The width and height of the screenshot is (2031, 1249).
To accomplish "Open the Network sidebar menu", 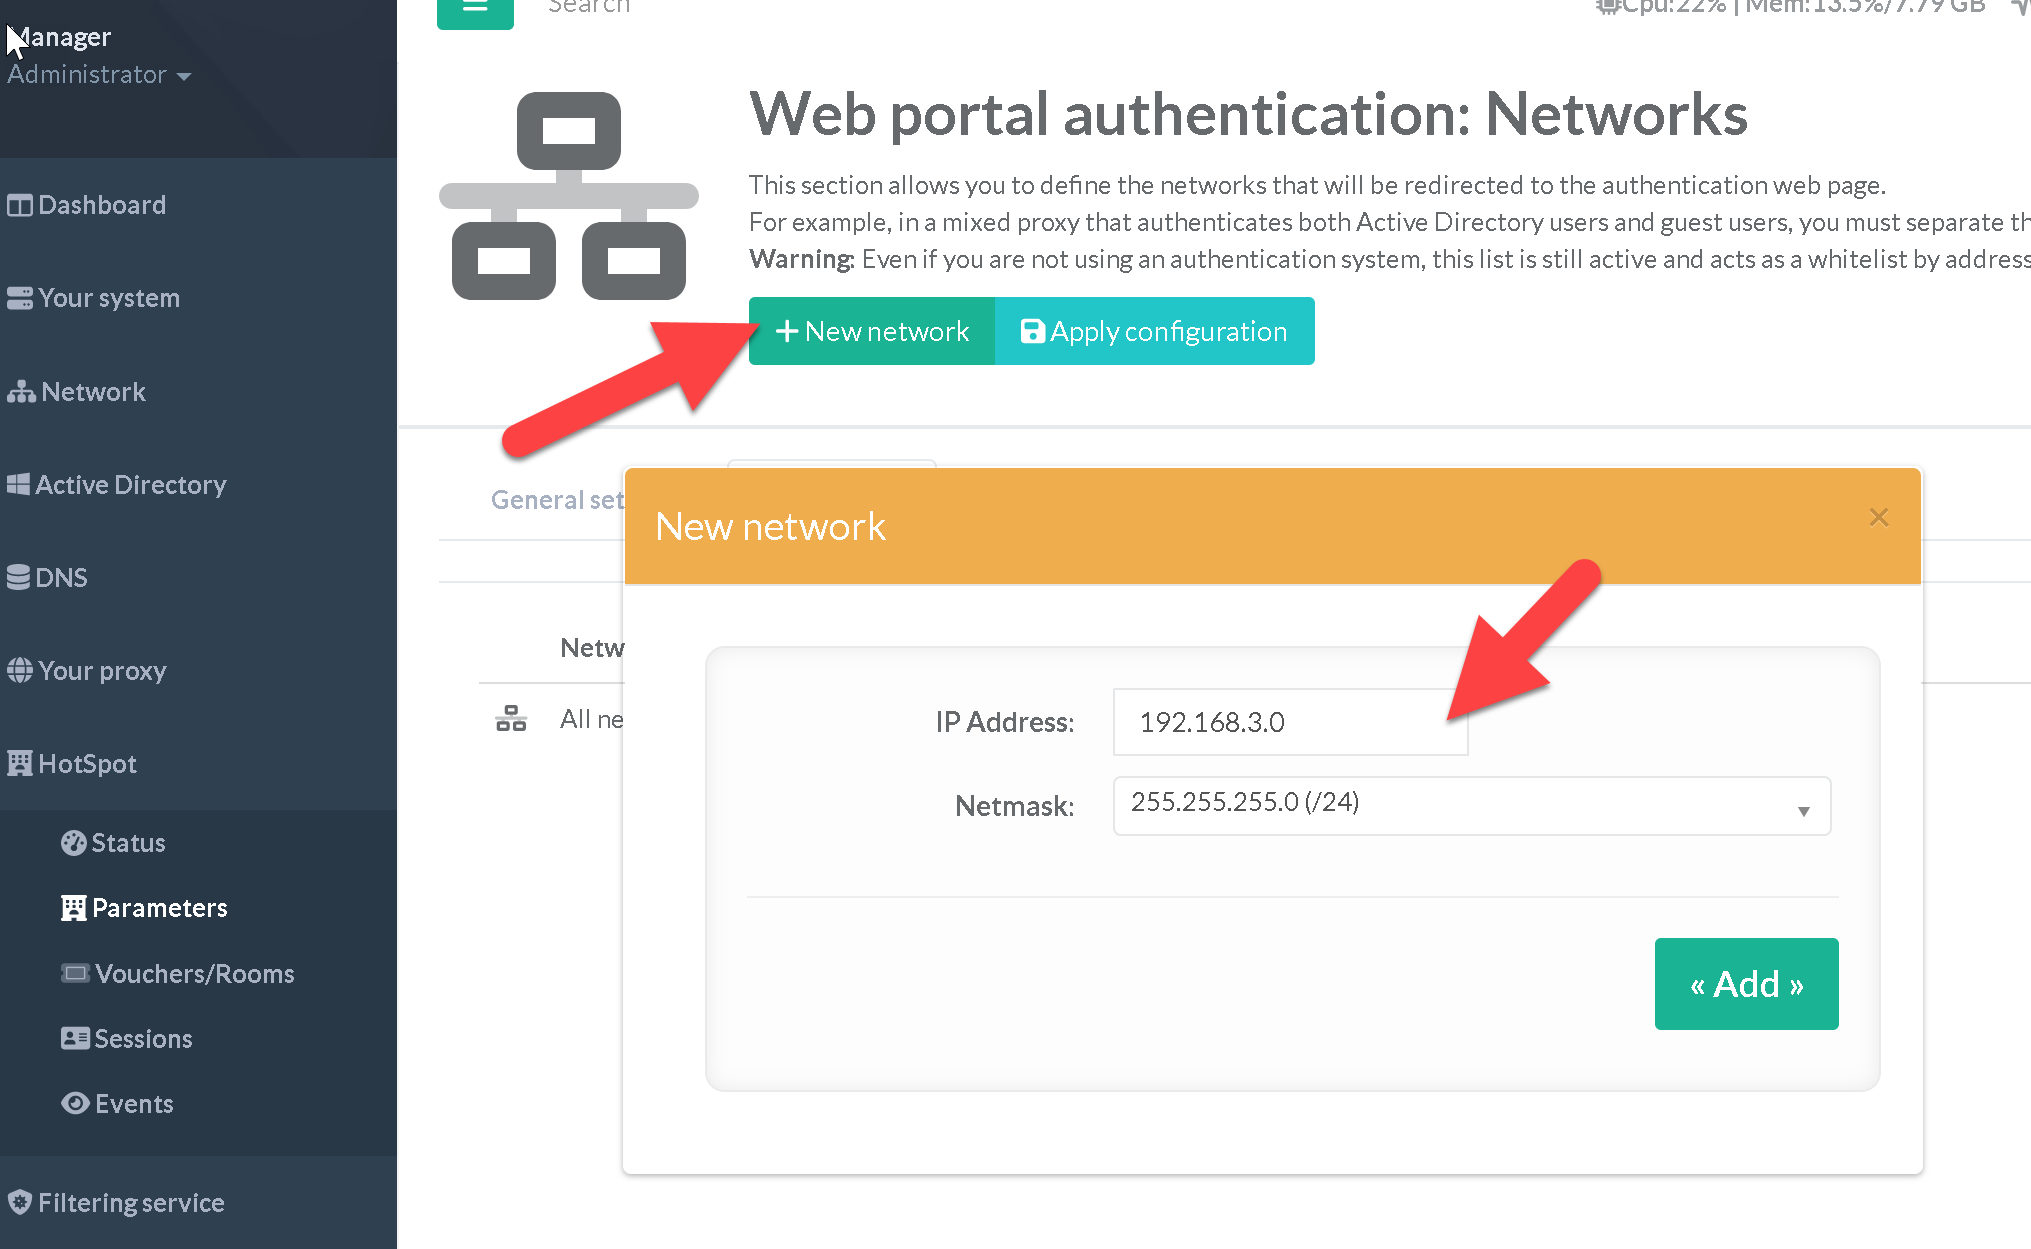I will pos(93,392).
